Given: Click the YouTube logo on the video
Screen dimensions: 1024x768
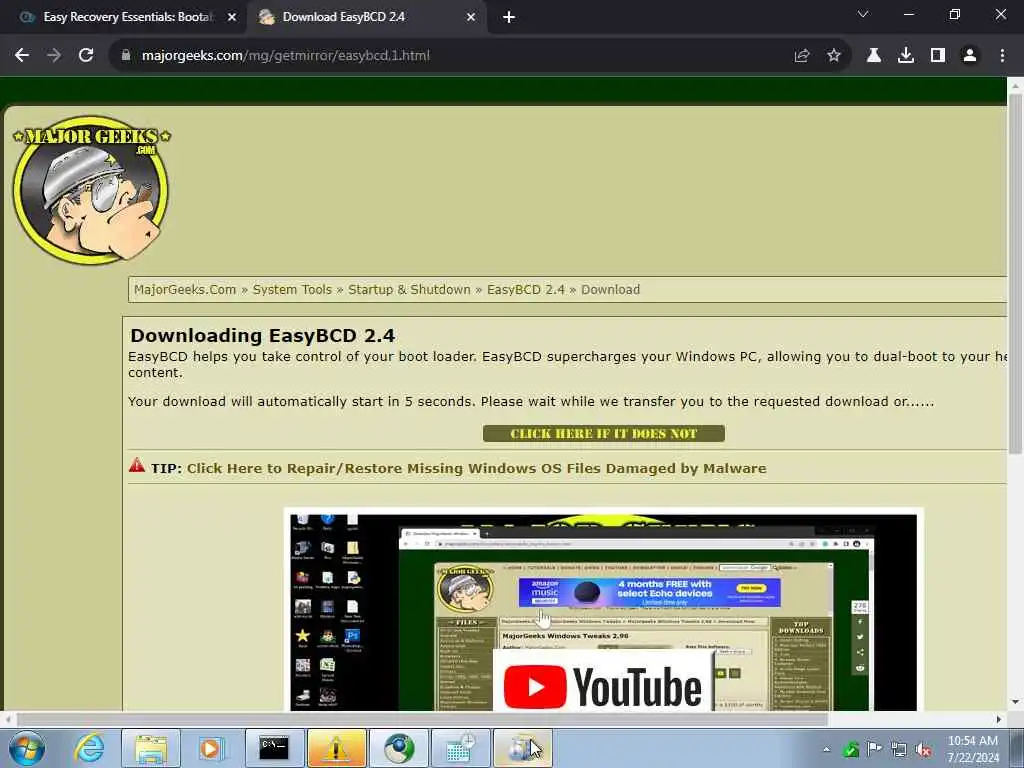Looking at the screenshot, I should click(x=602, y=686).
